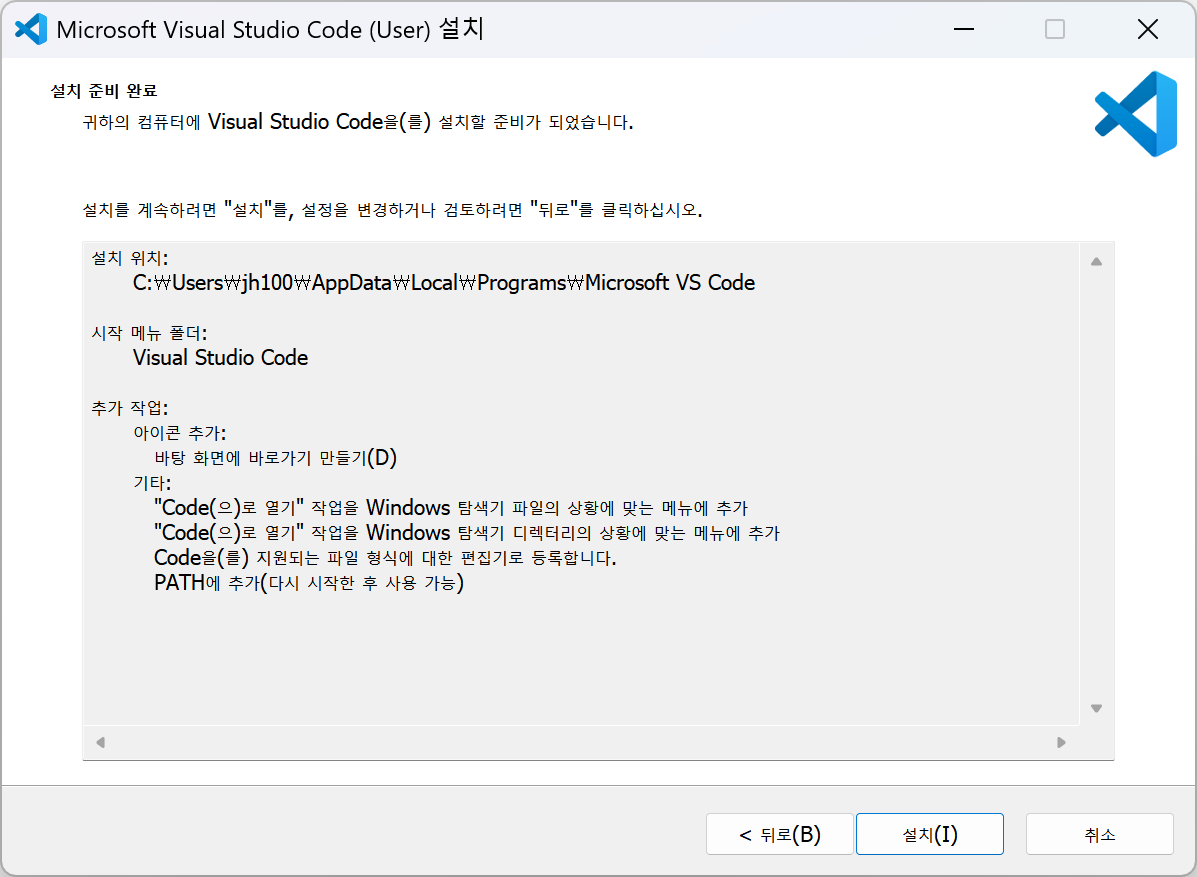The height and width of the screenshot is (877, 1197).
Task: Click the '기타:' line
Action: [152, 482]
